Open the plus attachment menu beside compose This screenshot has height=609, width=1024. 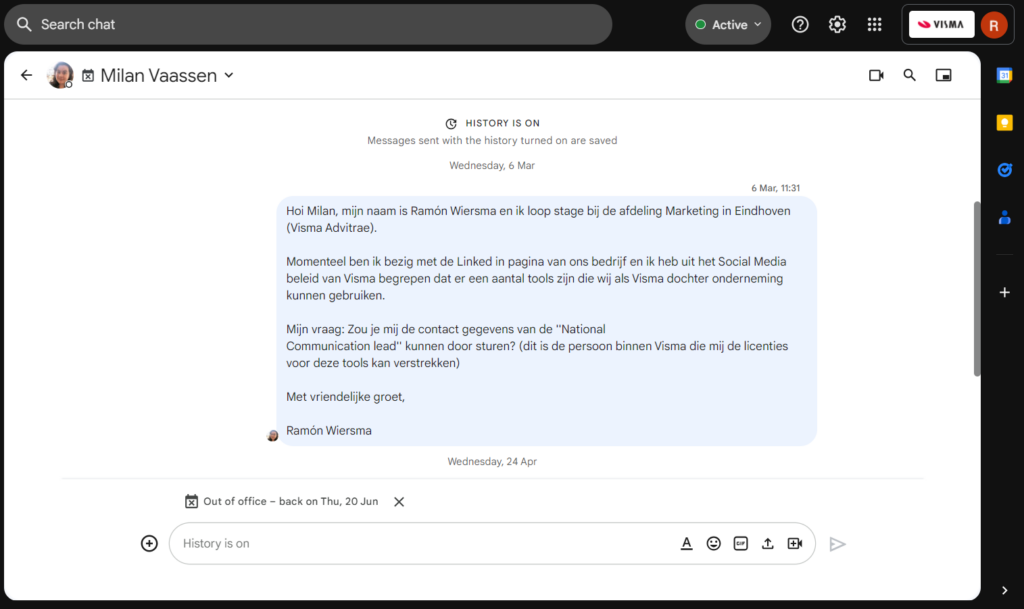click(149, 543)
